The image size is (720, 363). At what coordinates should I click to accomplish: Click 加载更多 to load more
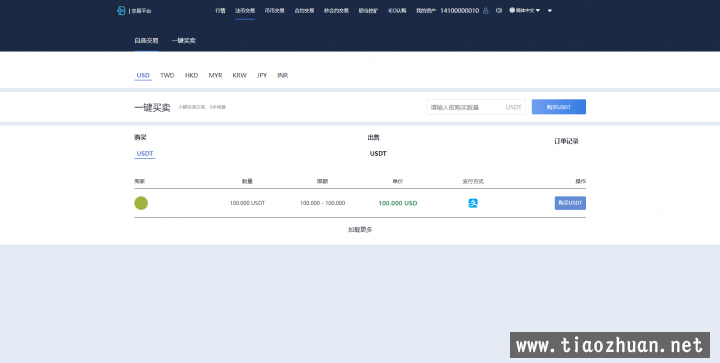click(360, 229)
